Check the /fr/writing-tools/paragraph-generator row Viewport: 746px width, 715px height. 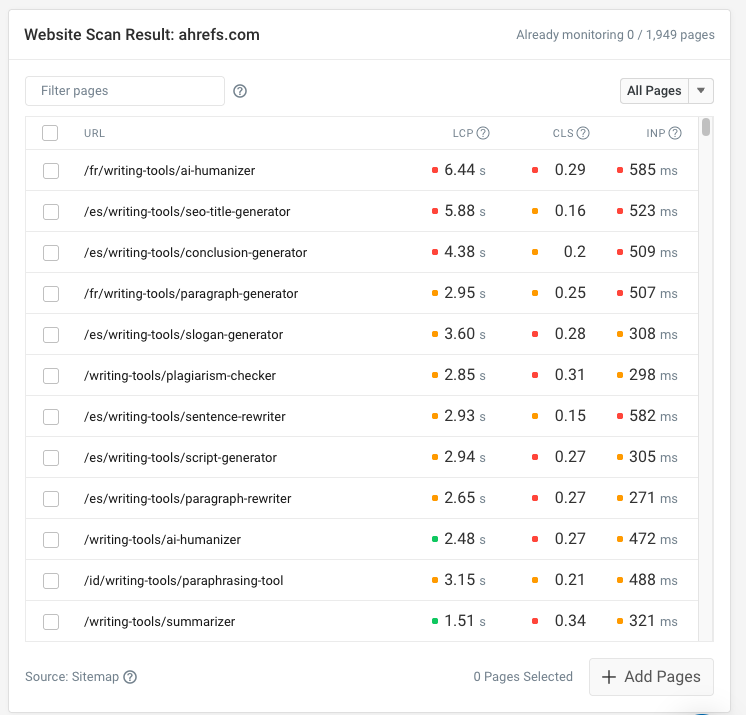[x=51, y=294]
